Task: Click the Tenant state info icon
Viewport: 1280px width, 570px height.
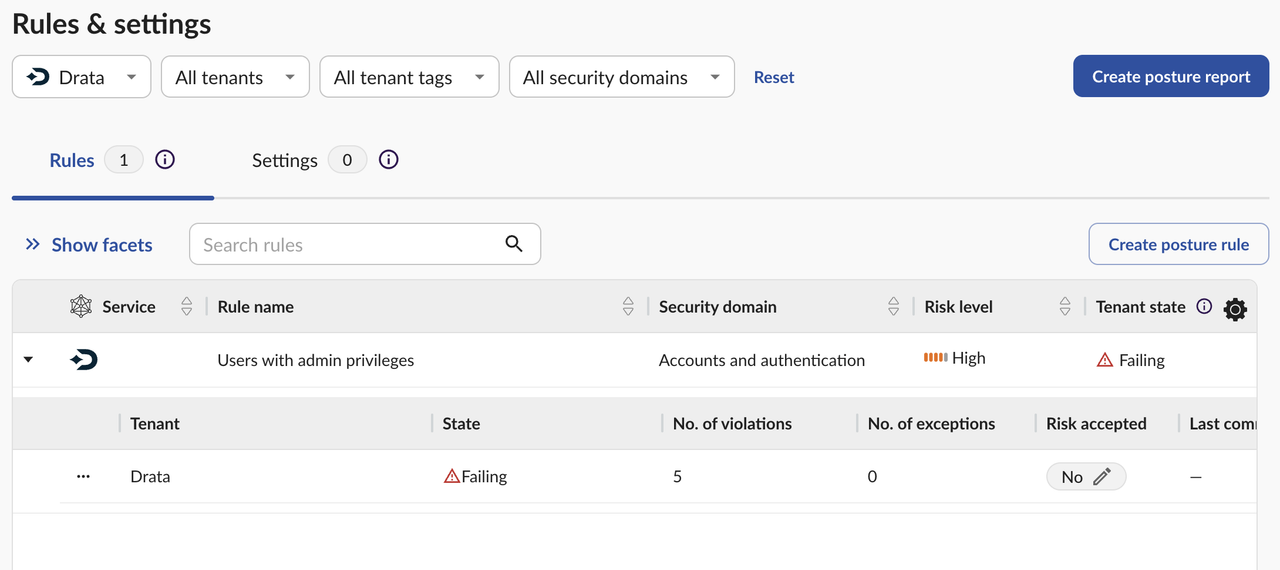Action: coord(1204,307)
